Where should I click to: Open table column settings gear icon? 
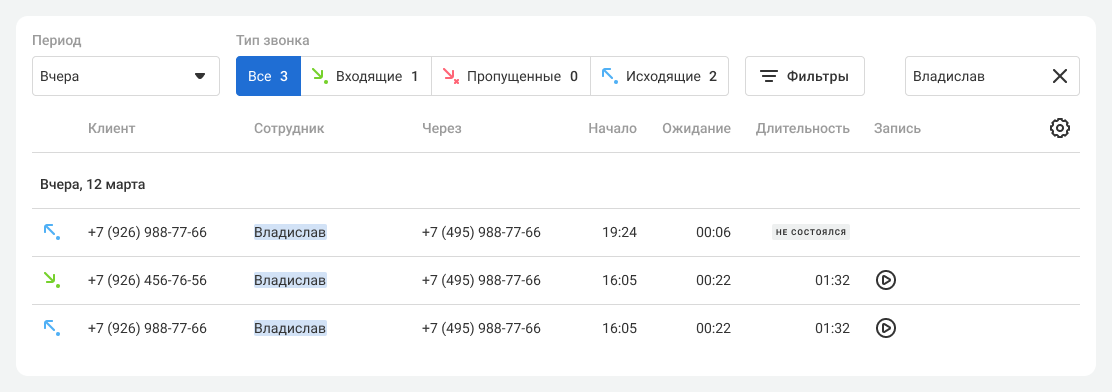click(1060, 128)
